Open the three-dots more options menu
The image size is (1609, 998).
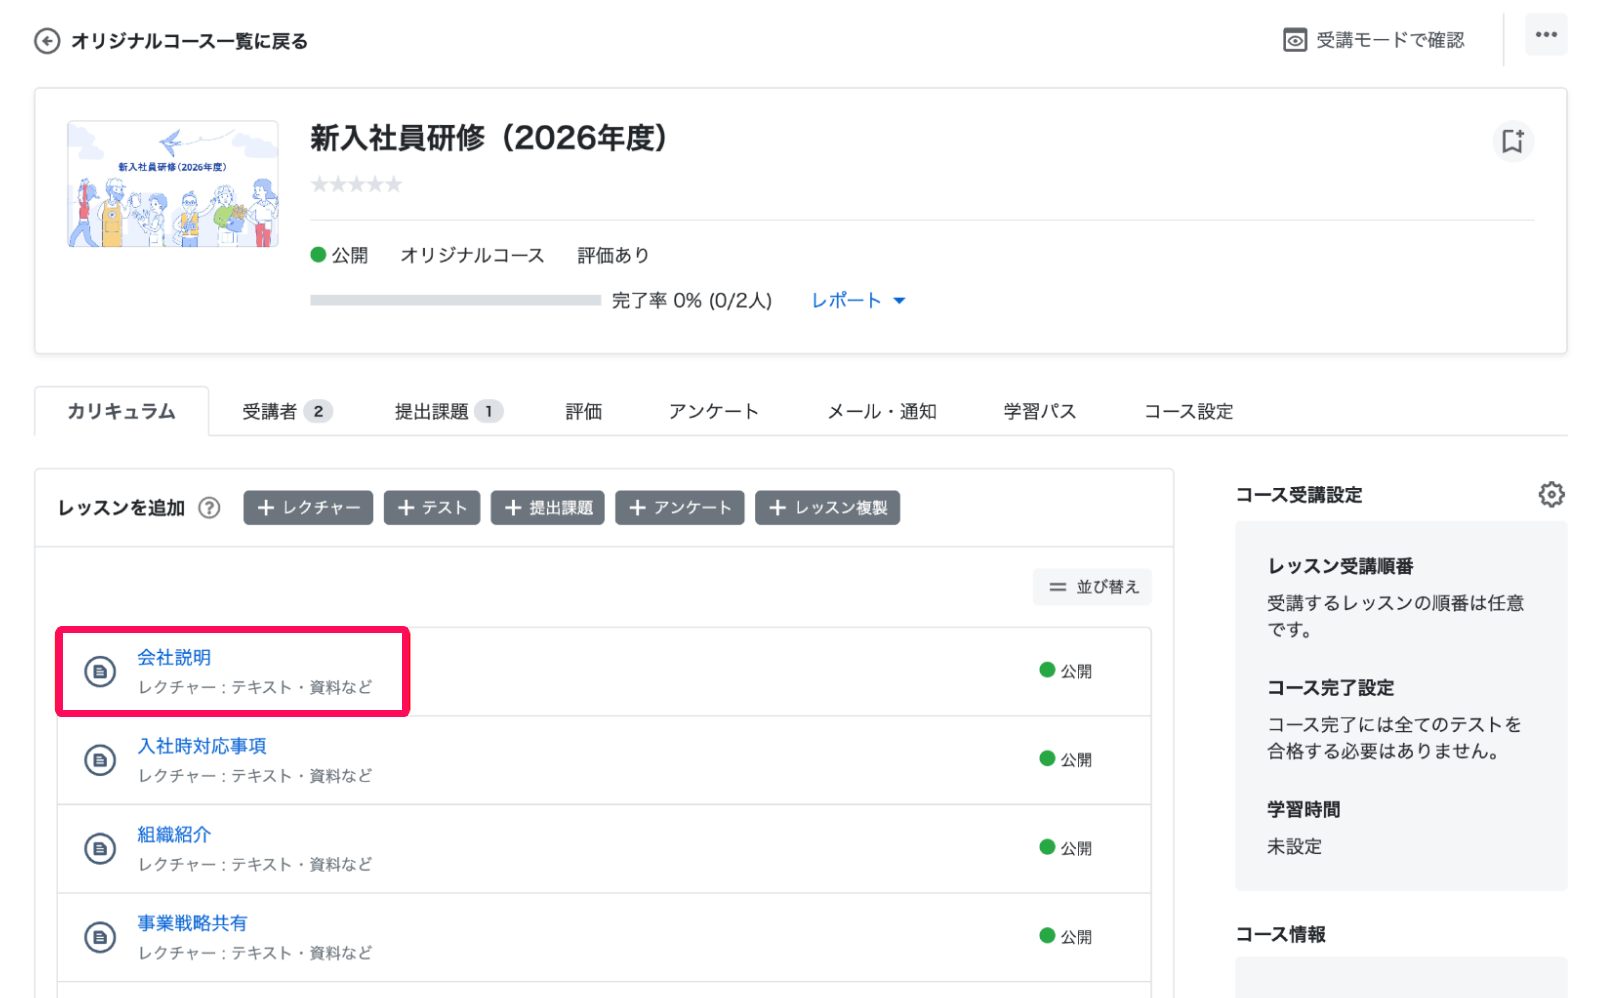pos(1546,35)
